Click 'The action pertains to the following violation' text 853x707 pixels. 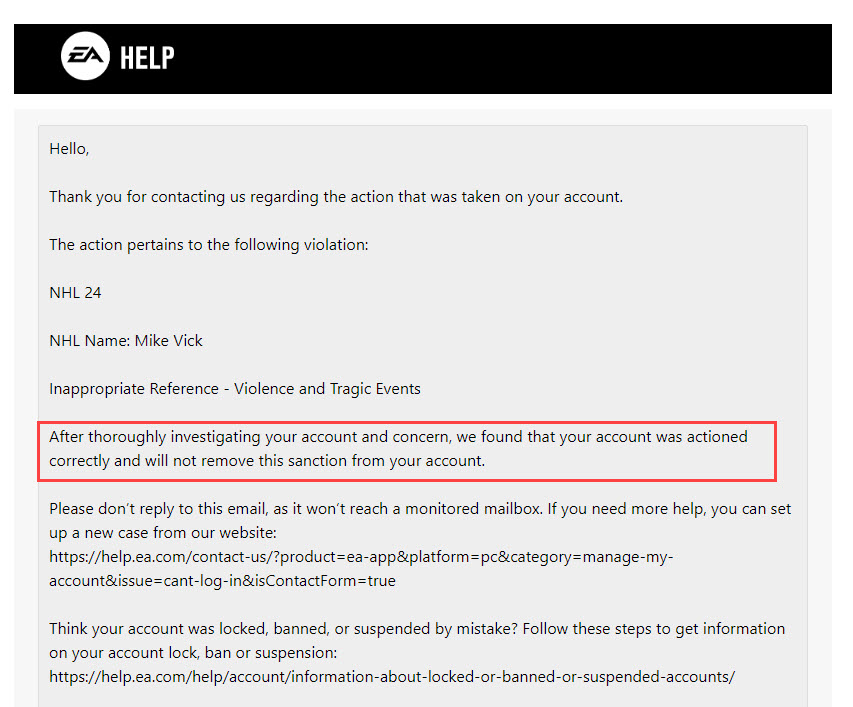point(208,245)
